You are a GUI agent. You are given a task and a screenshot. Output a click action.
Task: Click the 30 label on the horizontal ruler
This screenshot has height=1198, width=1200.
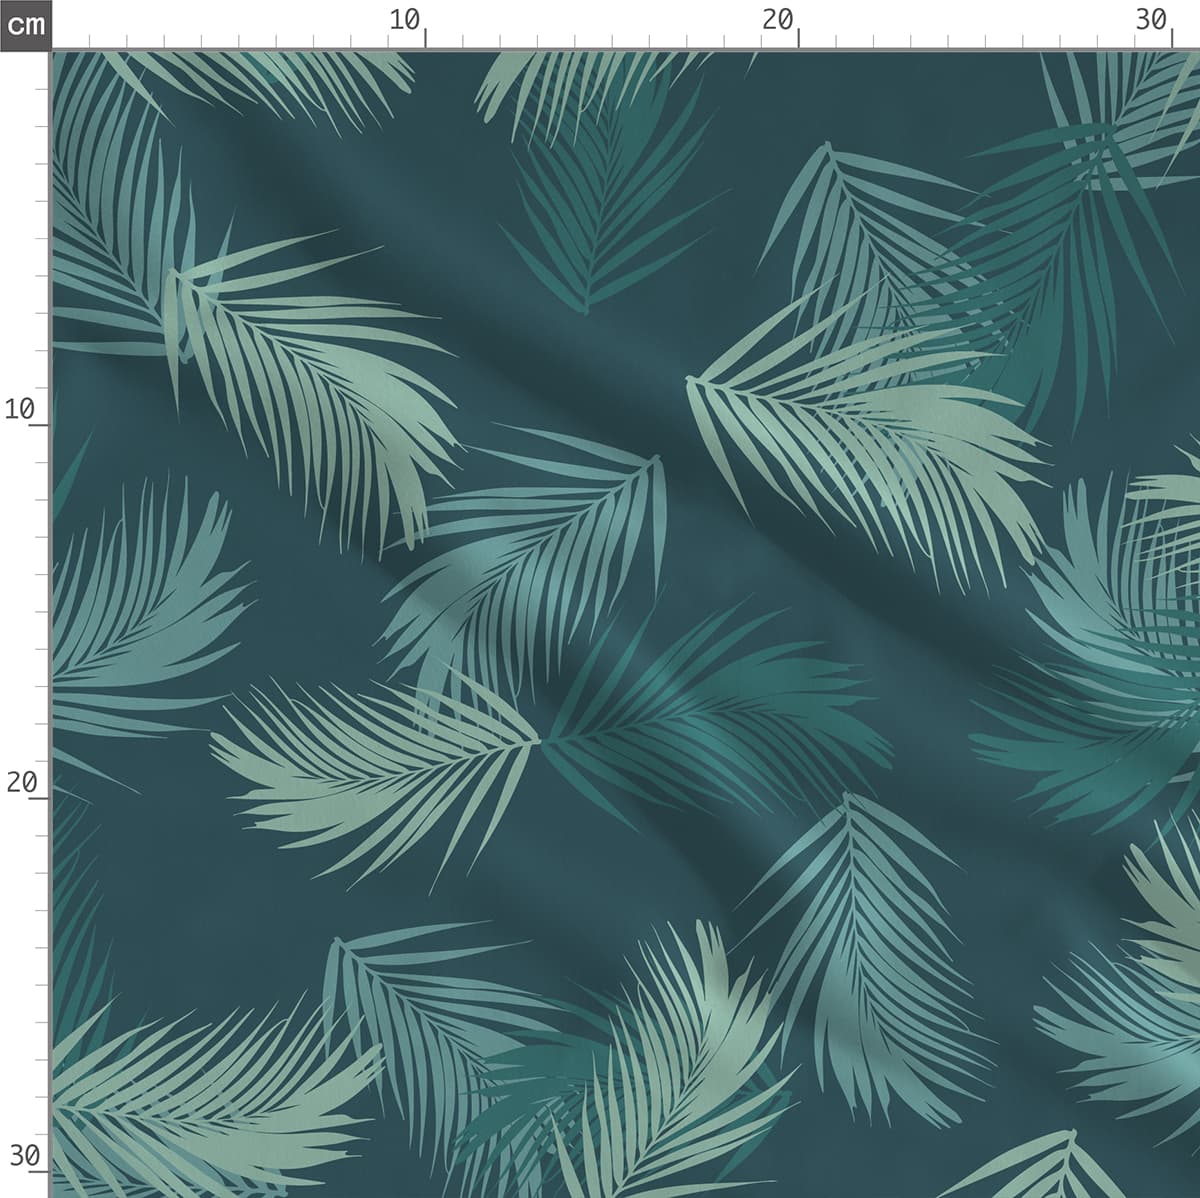pyautogui.click(x=1152, y=19)
